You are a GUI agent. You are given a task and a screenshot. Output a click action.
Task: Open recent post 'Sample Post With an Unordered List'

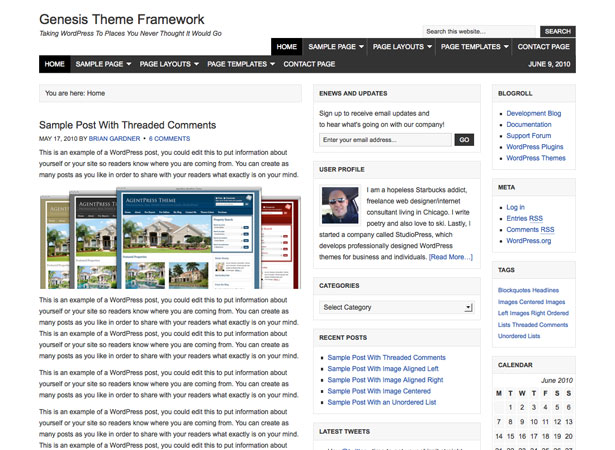click(x=382, y=402)
